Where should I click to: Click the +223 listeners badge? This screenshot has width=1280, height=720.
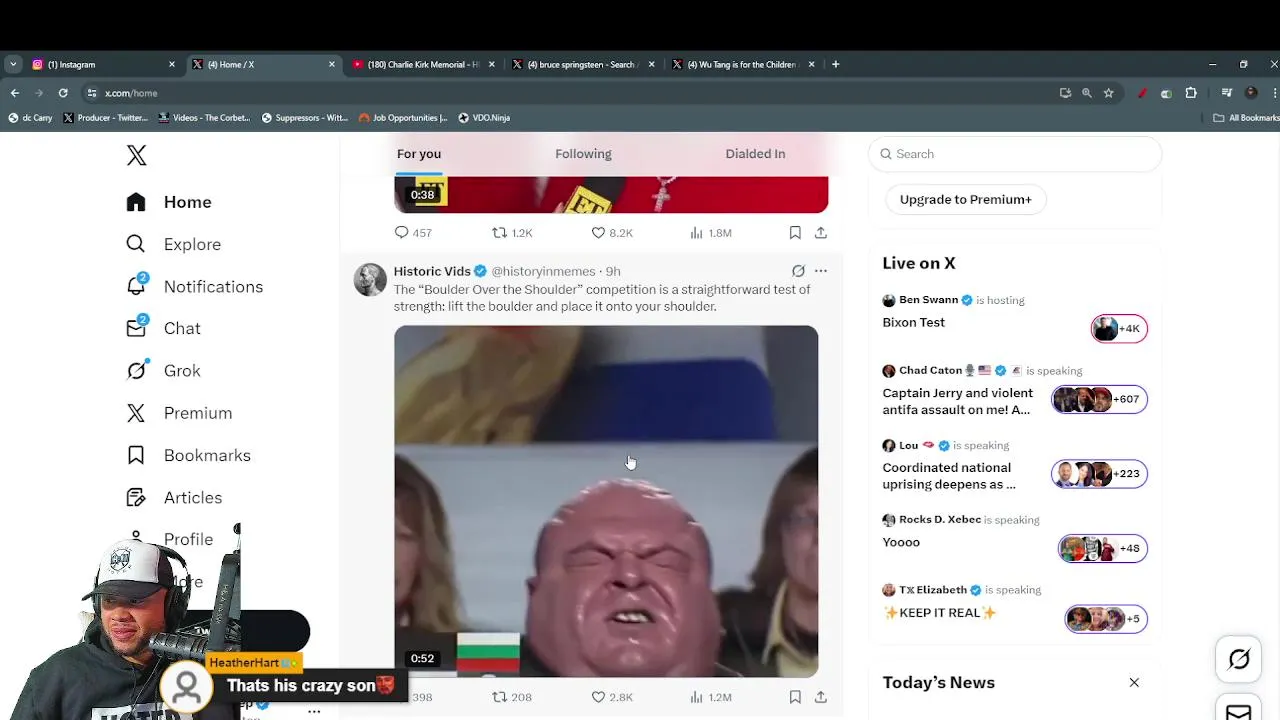click(1099, 474)
